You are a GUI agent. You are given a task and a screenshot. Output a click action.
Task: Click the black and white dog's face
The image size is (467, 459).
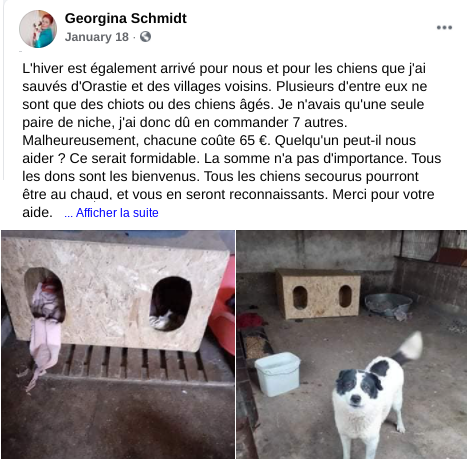point(358,388)
